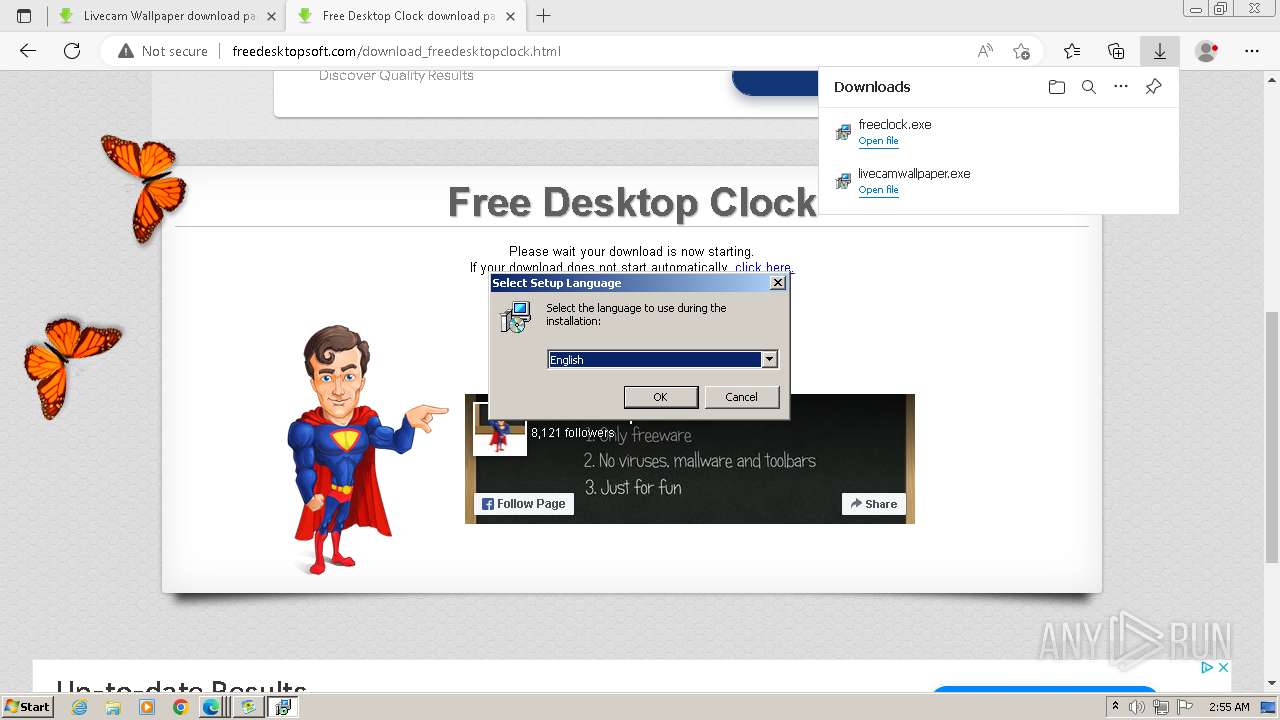Open more options in Downloads panel
The image size is (1280, 720).
point(1121,87)
